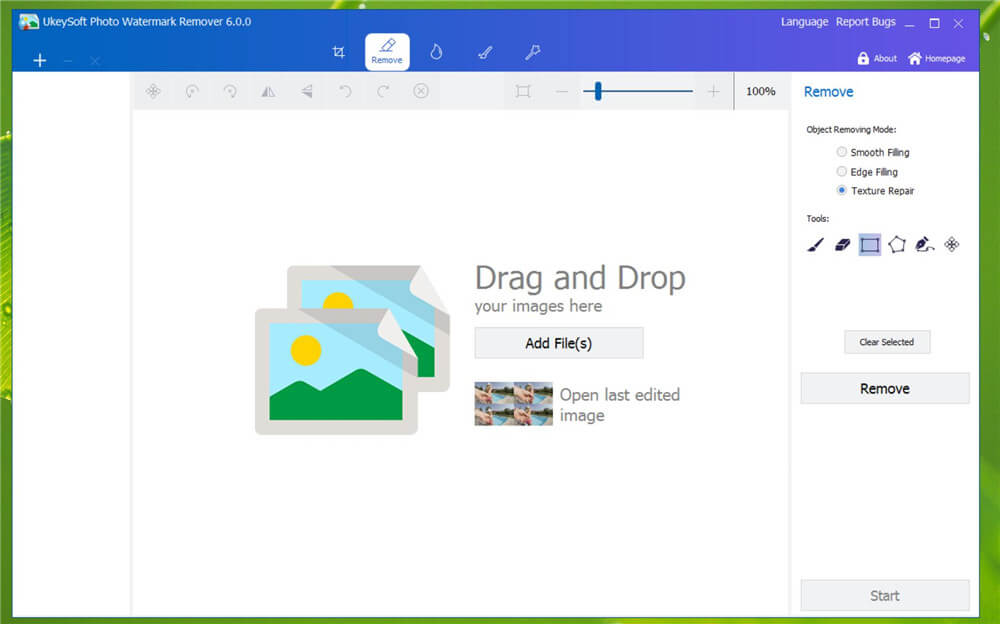Choose the rectangle selection tool
Screen dimensions: 1000x624
point(870,244)
